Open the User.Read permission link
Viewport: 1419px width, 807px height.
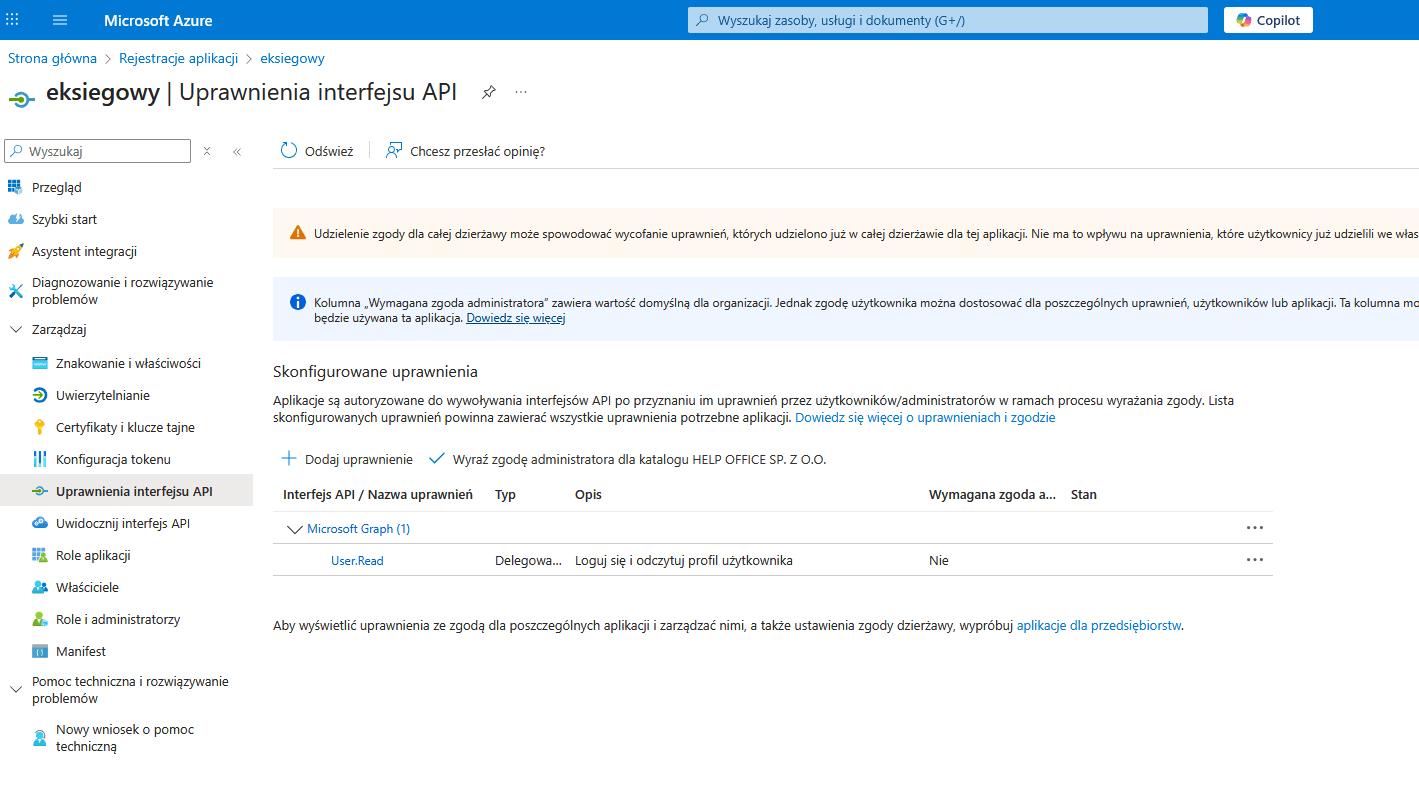(357, 561)
